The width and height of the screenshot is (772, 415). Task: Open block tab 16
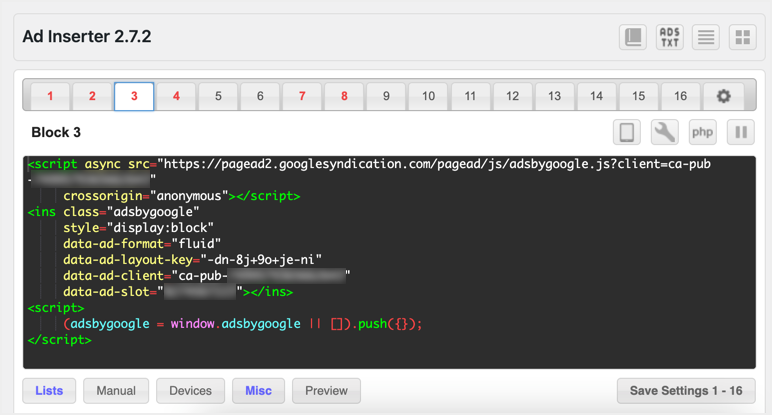point(680,96)
